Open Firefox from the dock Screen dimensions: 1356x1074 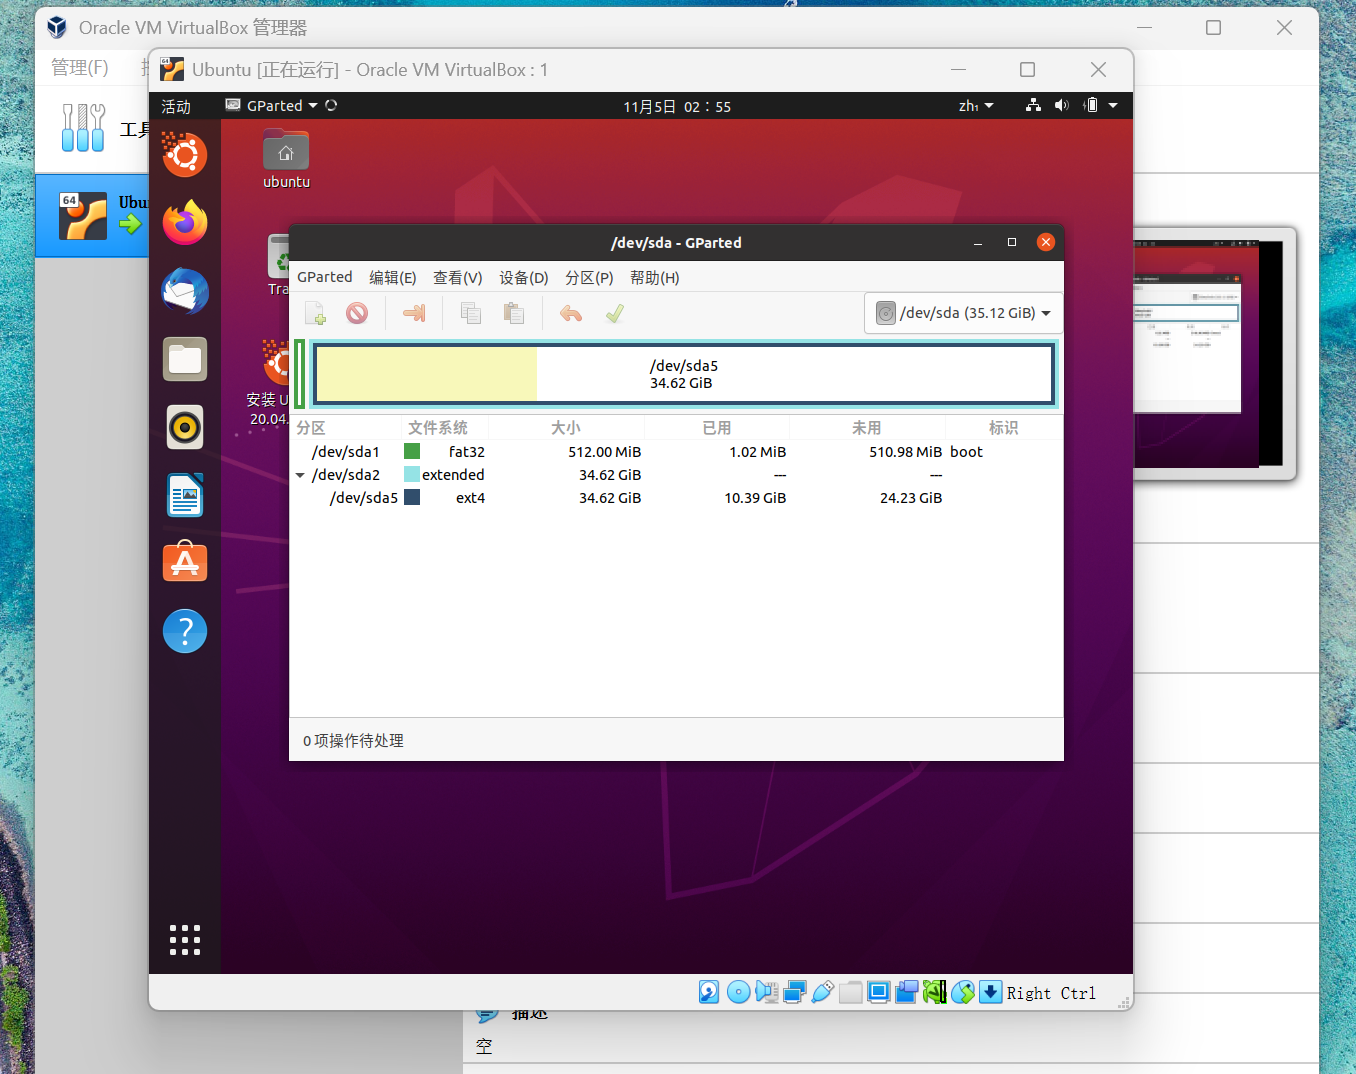(185, 222)
